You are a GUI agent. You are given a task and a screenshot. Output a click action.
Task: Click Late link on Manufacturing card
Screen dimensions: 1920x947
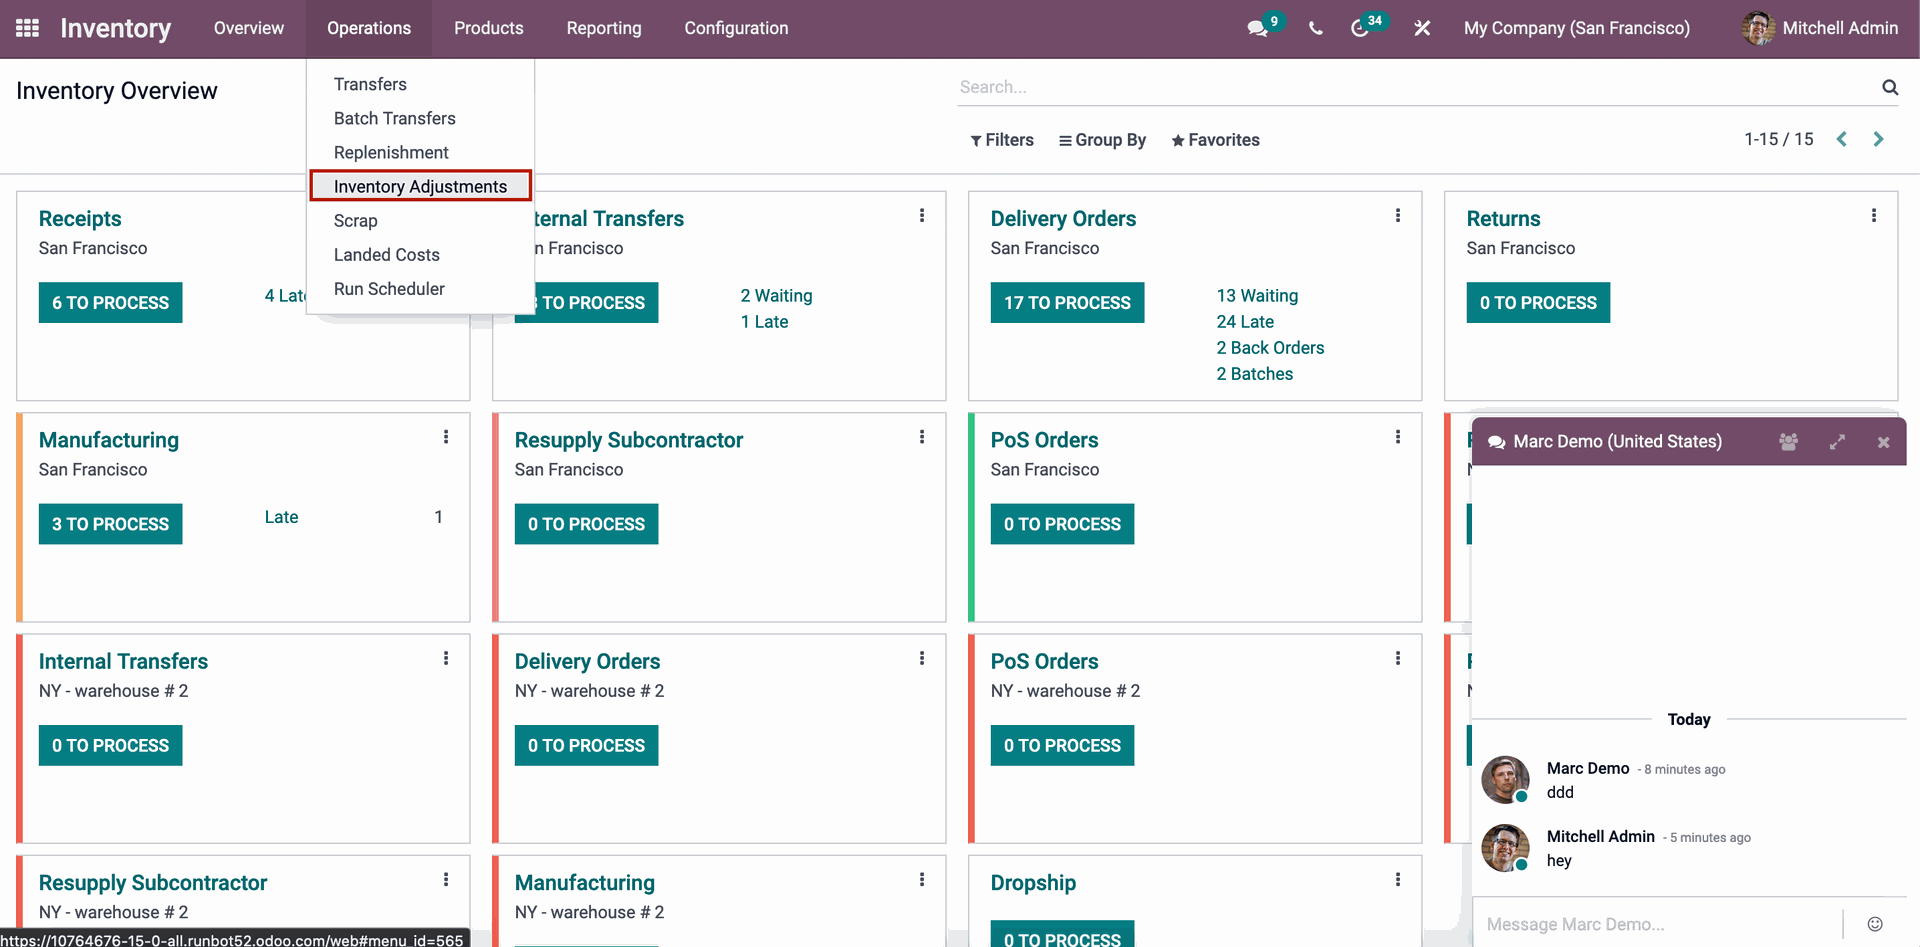(x=281, y=517)
